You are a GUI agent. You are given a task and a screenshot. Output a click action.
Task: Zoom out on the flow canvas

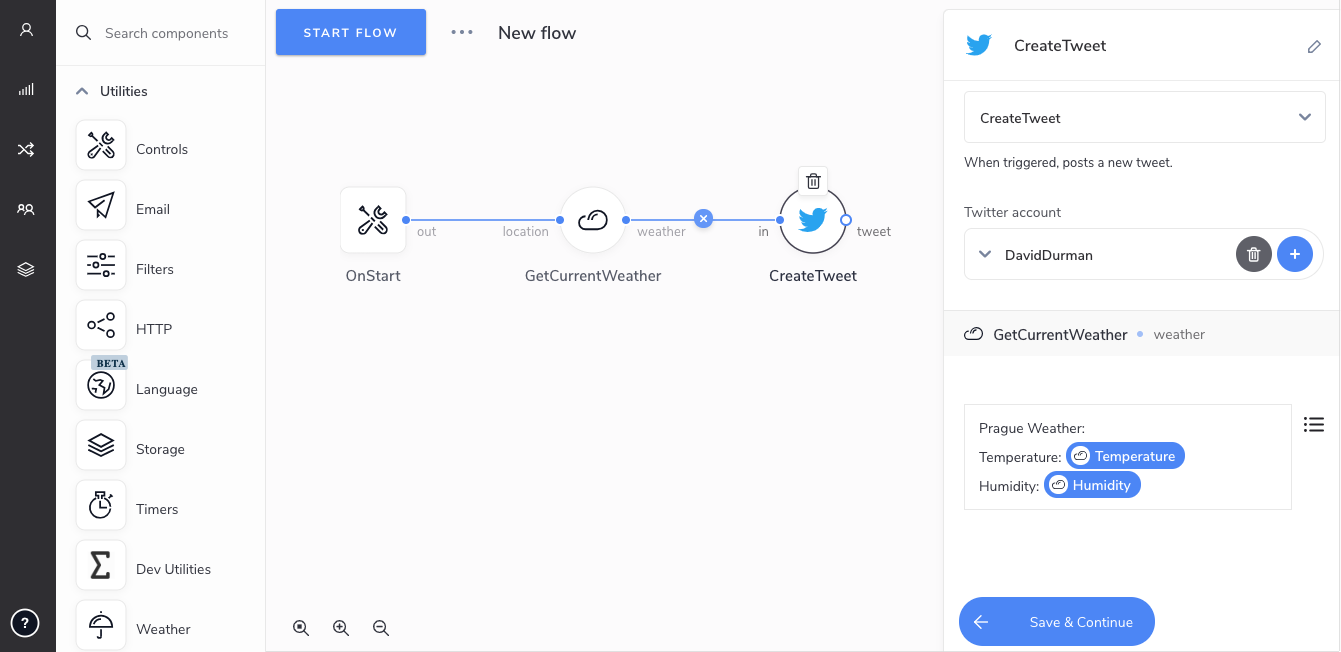pos(381,628)
